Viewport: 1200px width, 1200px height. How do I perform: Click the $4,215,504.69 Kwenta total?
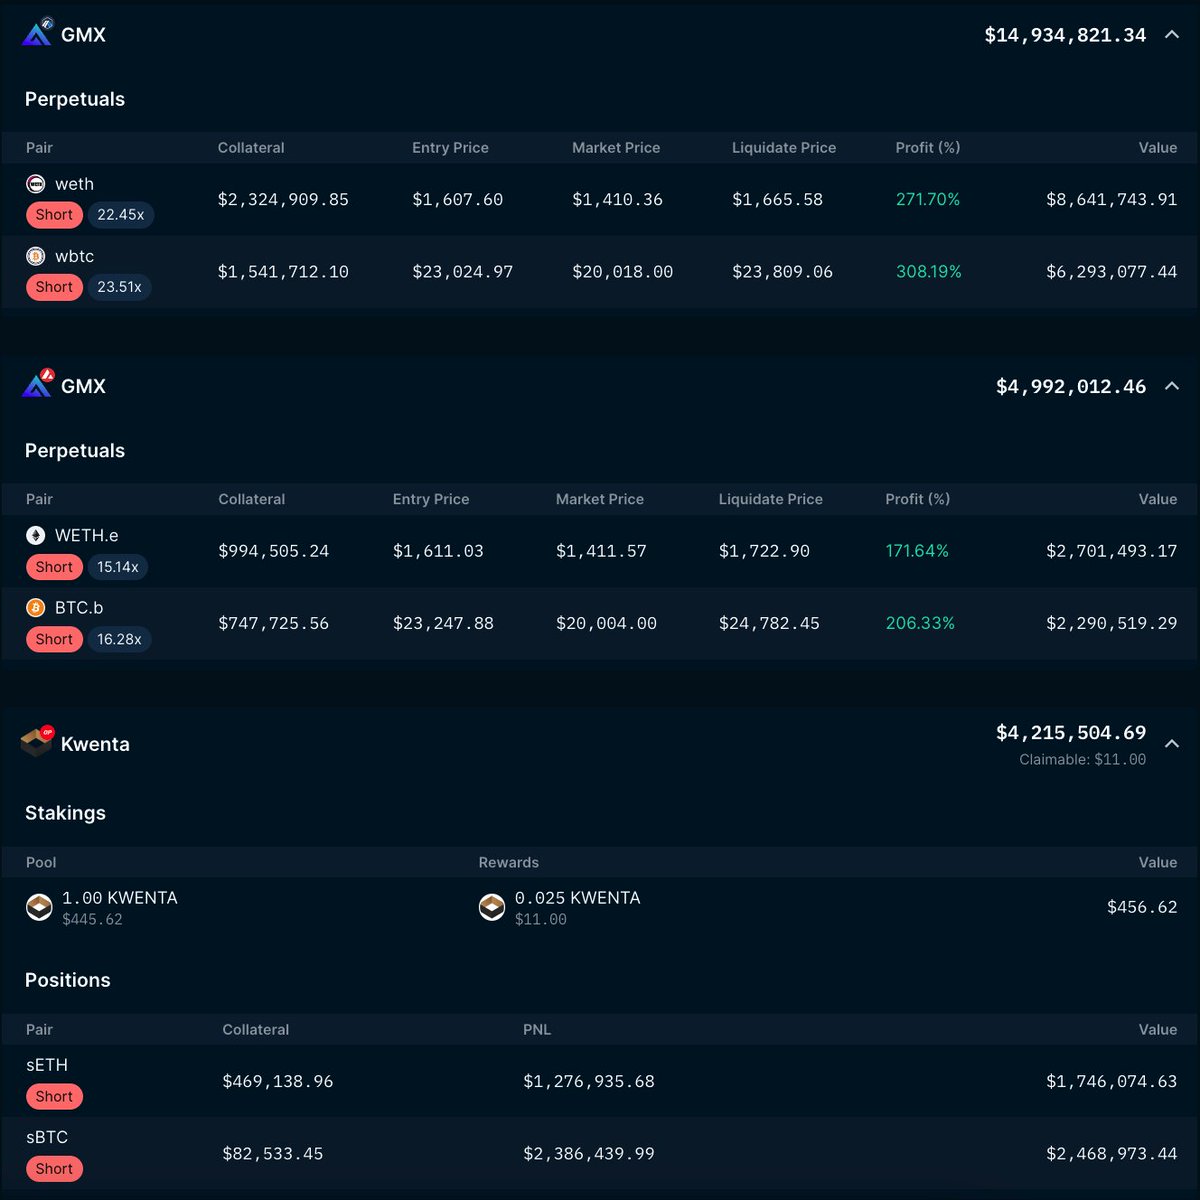[x=1071, y=733]
